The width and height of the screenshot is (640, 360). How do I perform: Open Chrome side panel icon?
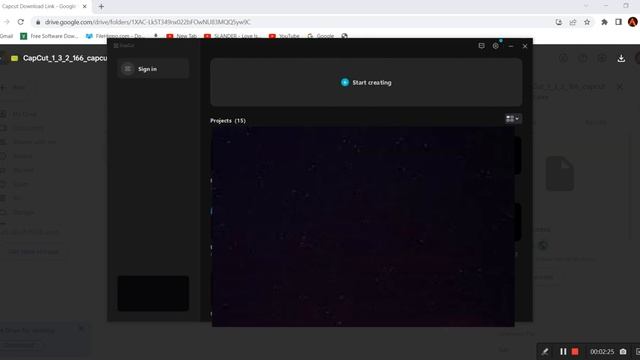(x=618, y=22)
